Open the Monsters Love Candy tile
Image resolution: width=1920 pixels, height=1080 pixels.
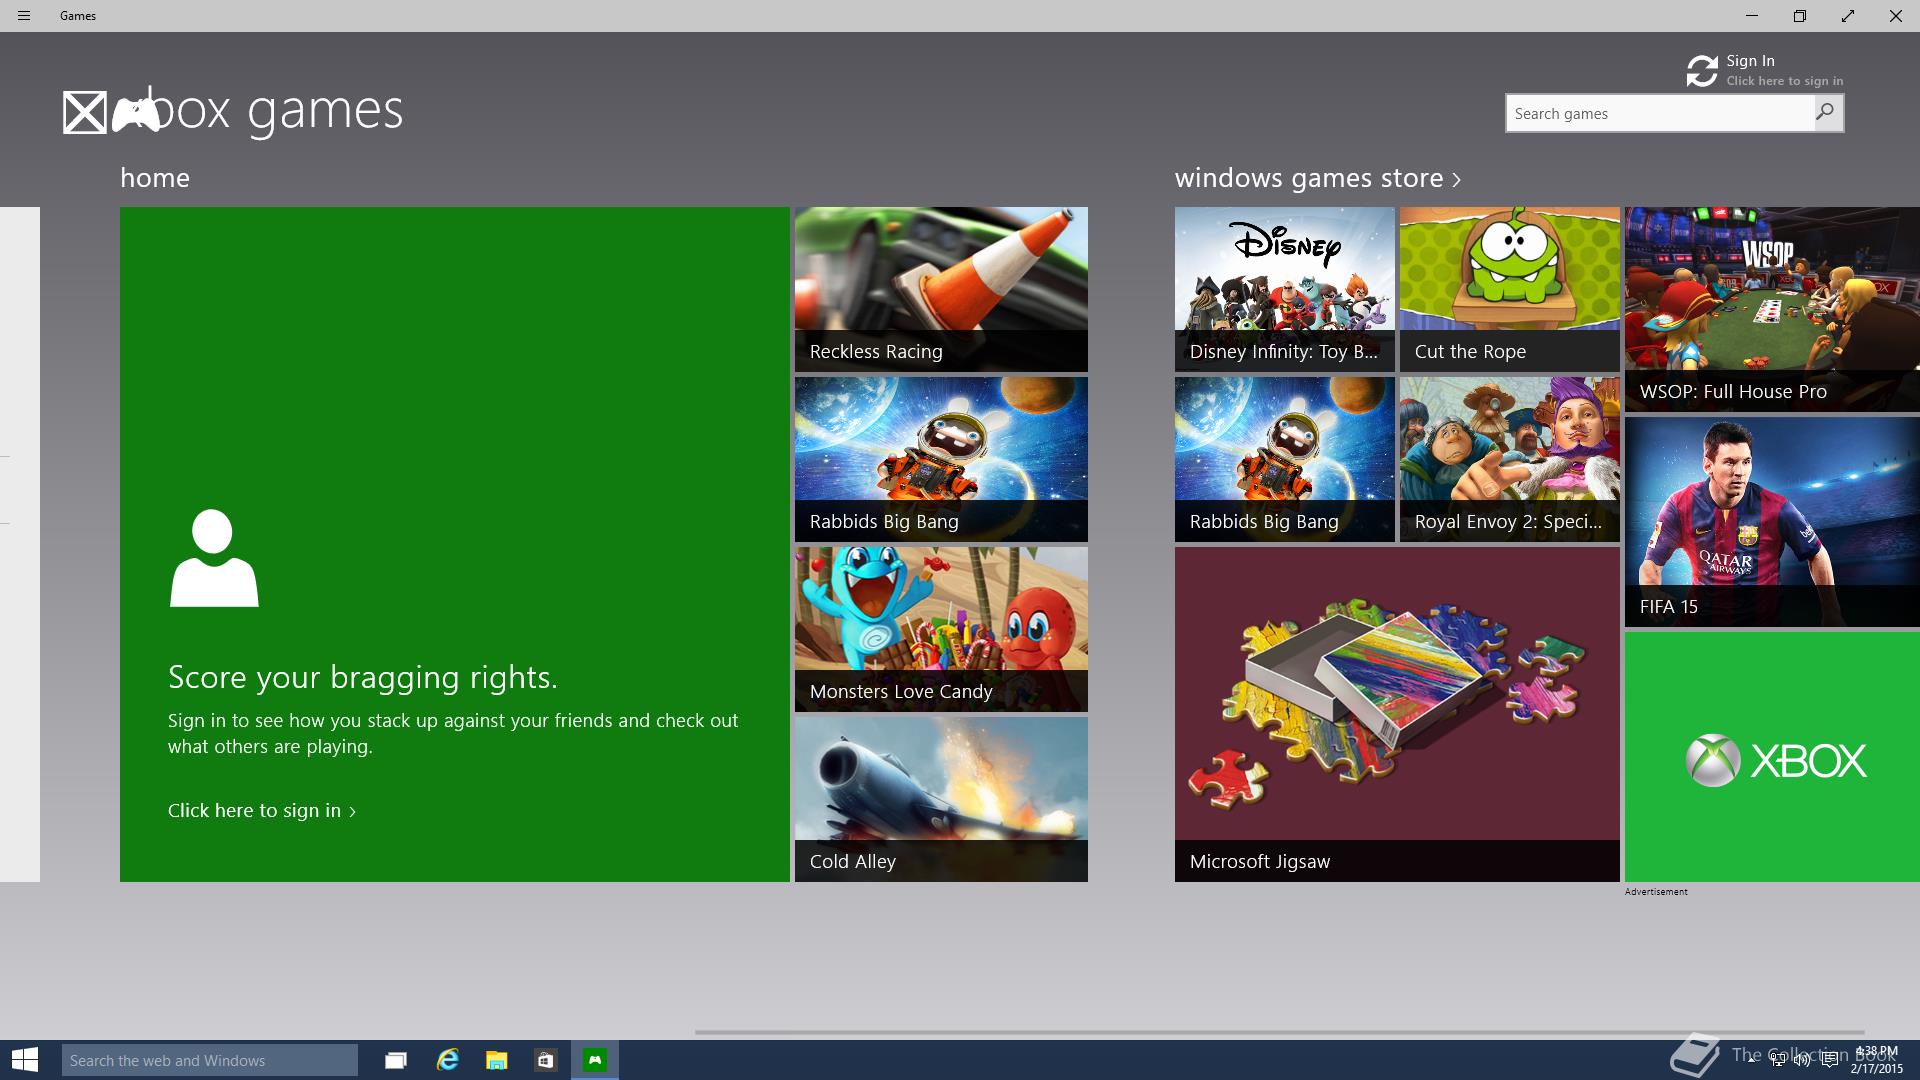(941, 629)
